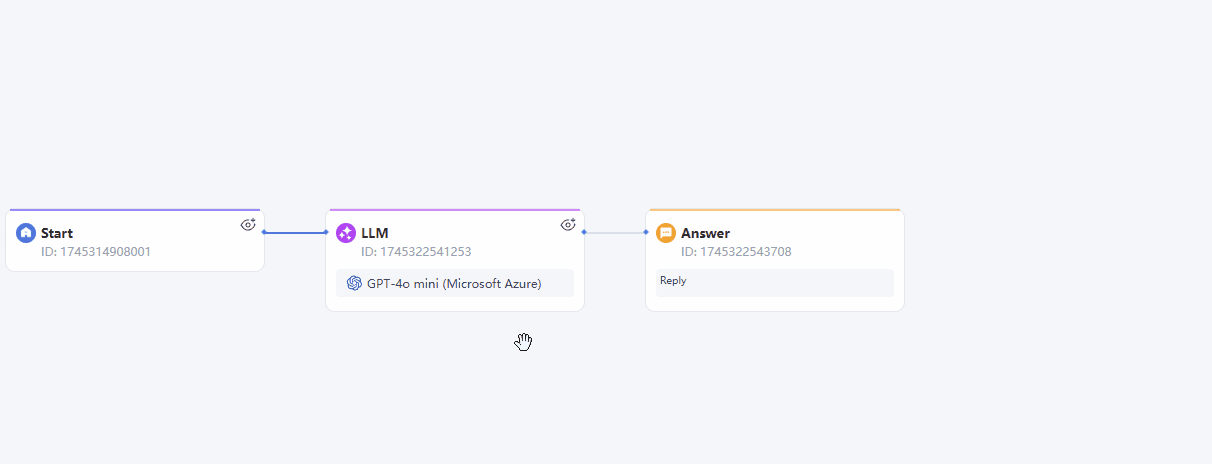The height and width of the screenshot is (464, 1212).
Task: Toggle the eye icon on the Start node
Action: (x=248, y=225)
